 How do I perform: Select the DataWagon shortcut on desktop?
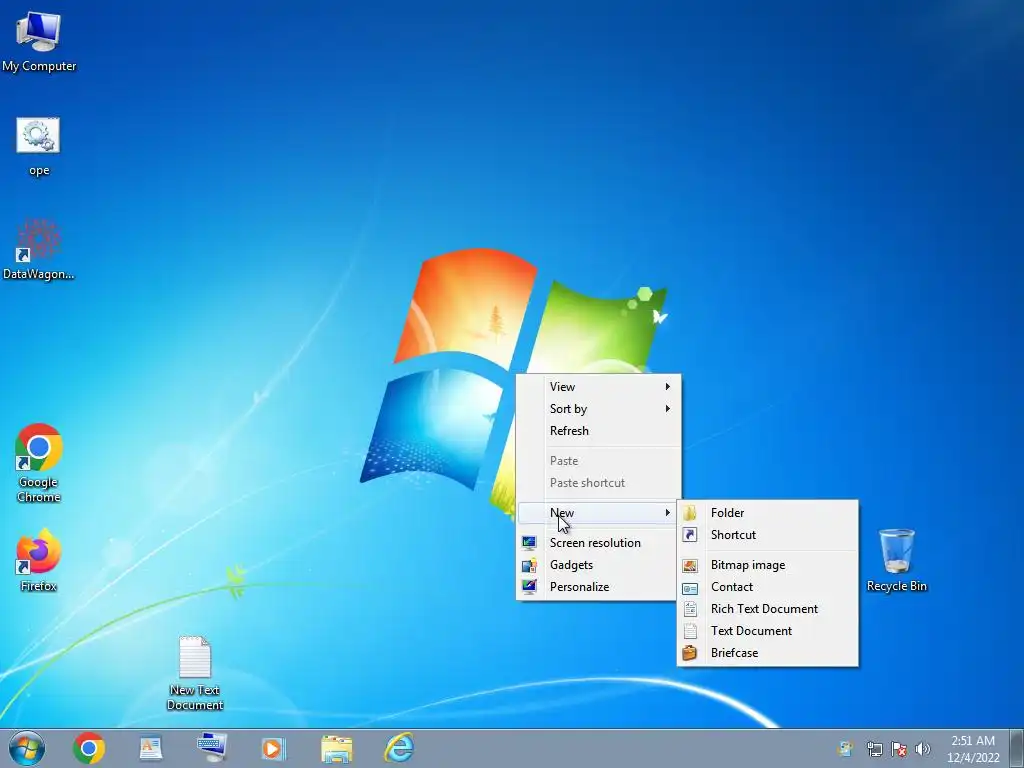(39, 249)
